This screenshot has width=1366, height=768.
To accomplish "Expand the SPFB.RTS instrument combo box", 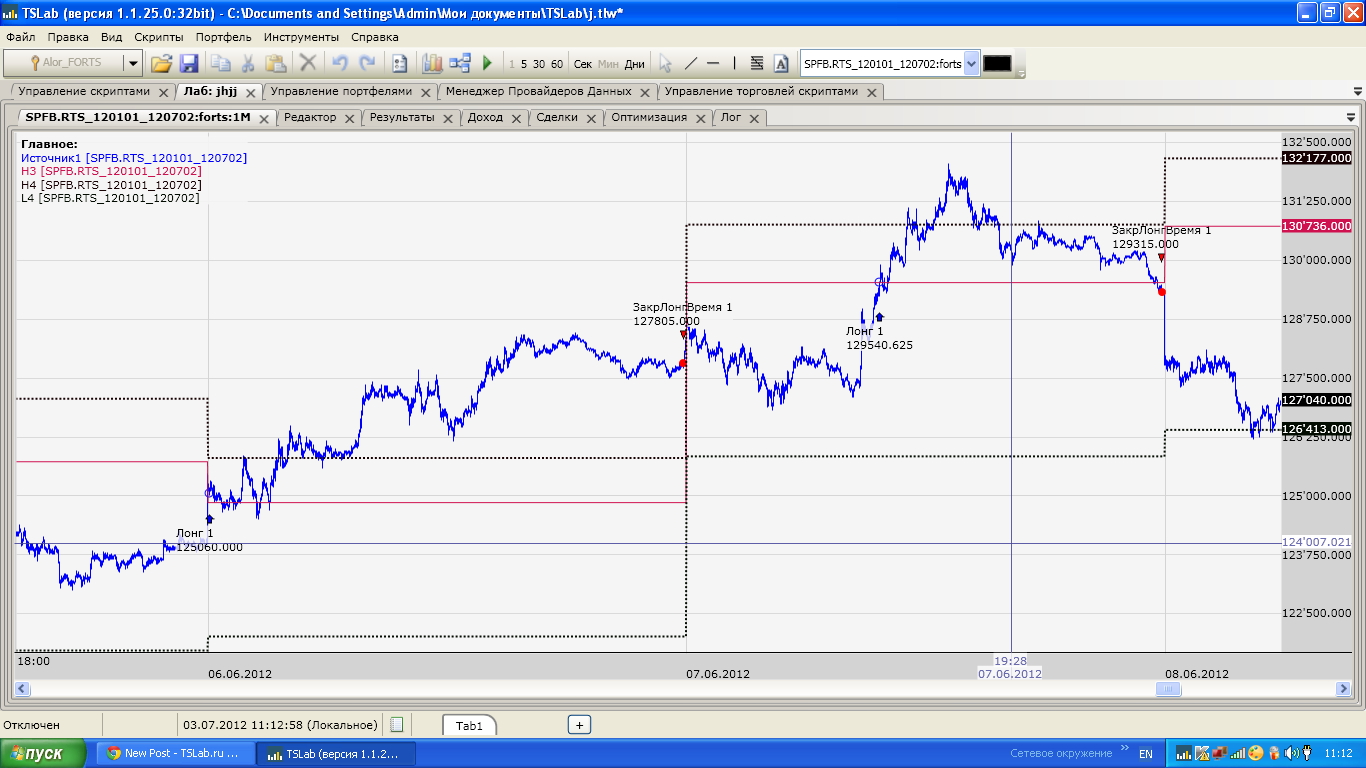I will (x=972, y=64).
